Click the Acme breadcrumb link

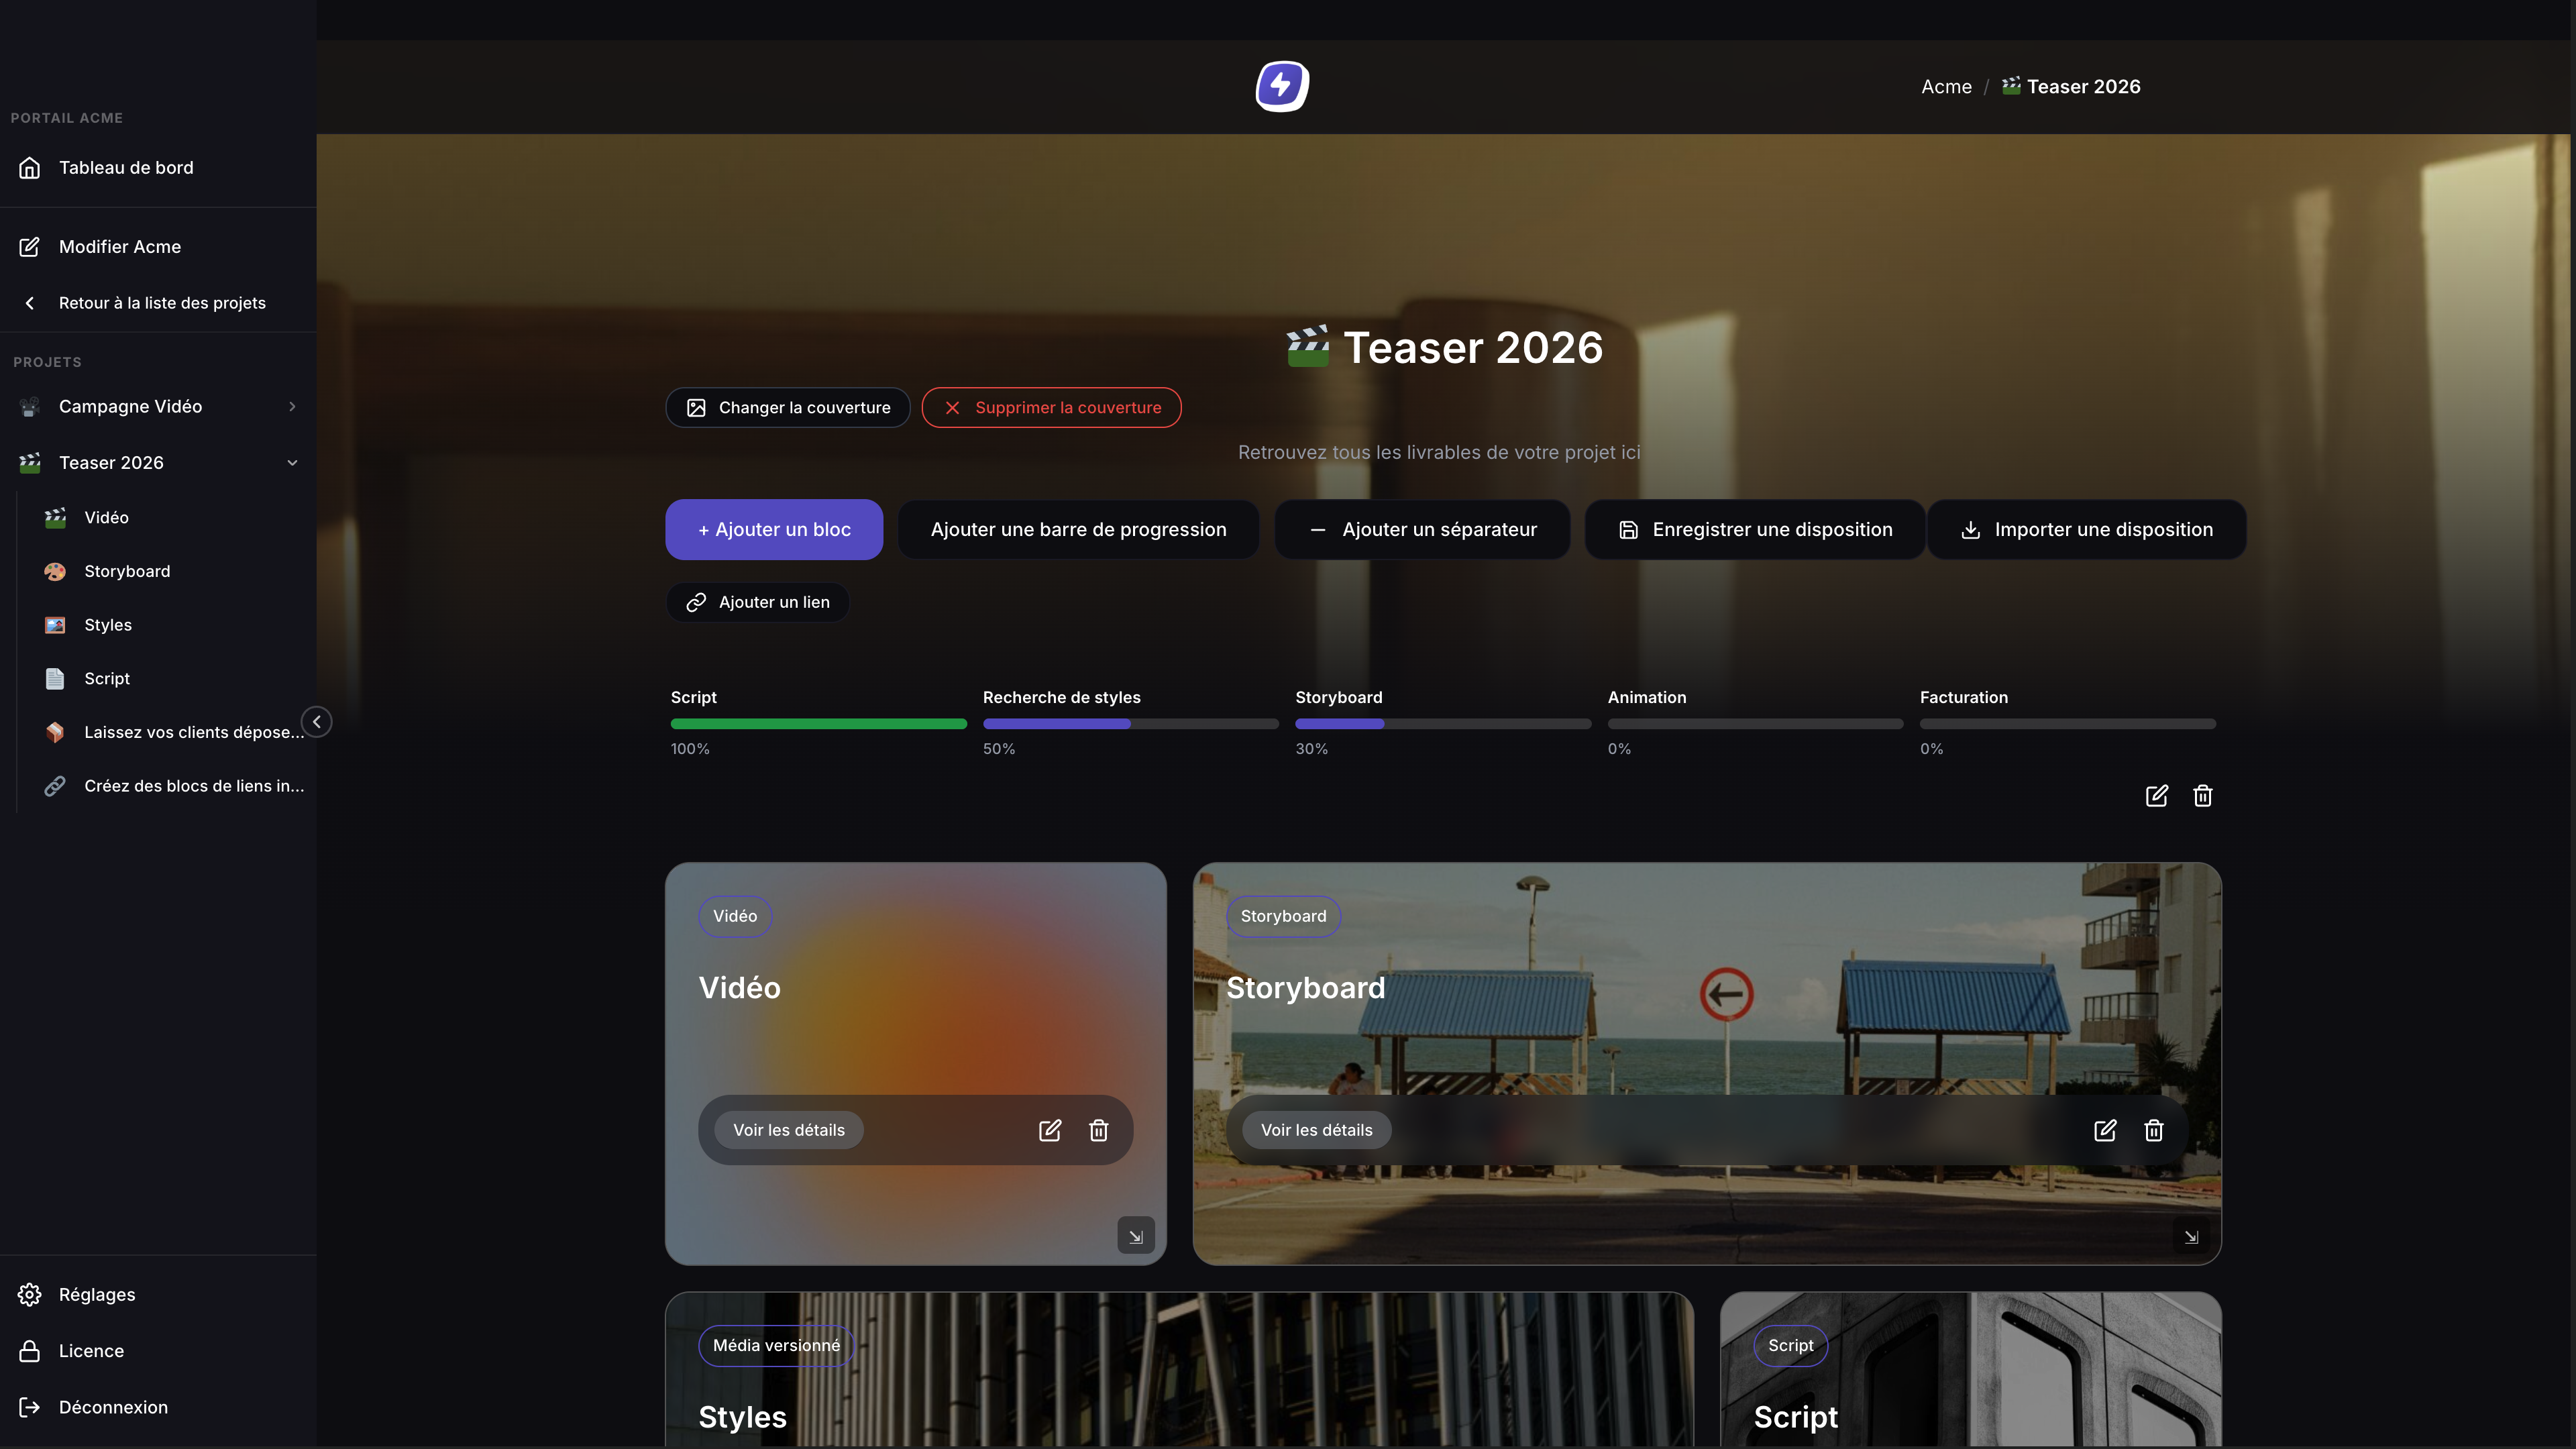pyautogui.click(x=1946, y=87)
